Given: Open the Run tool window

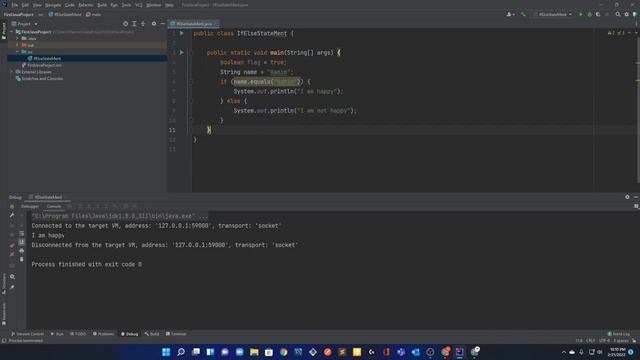Looking at the screenshot, I should tap(57, 334).
